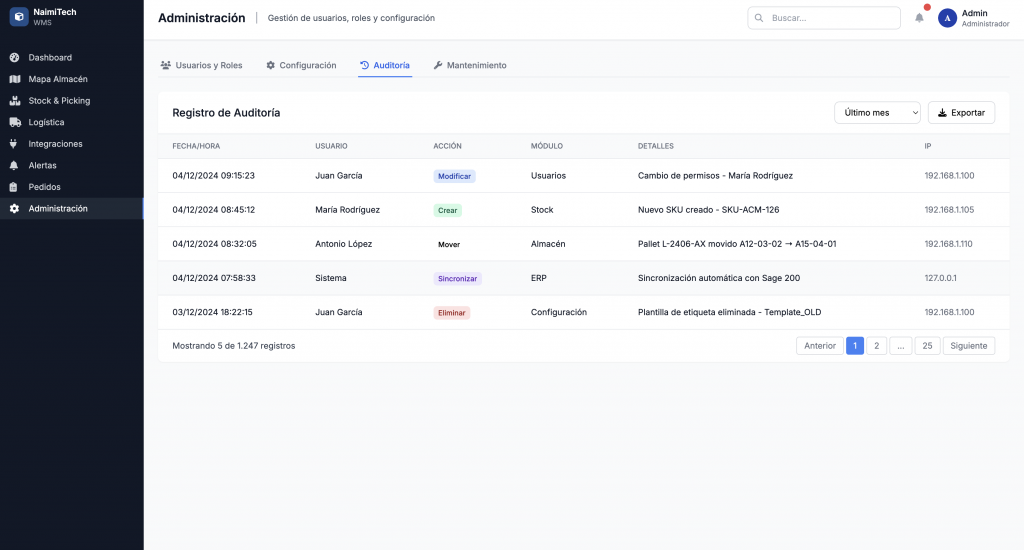Select page 2 in pagination
1024x550 pixels.
(876, 346)
